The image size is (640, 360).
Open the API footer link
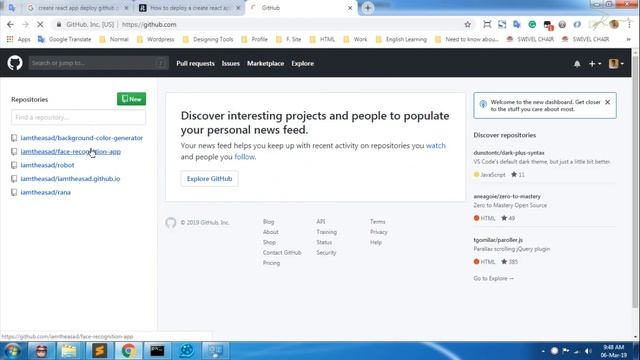click(320, 222)
